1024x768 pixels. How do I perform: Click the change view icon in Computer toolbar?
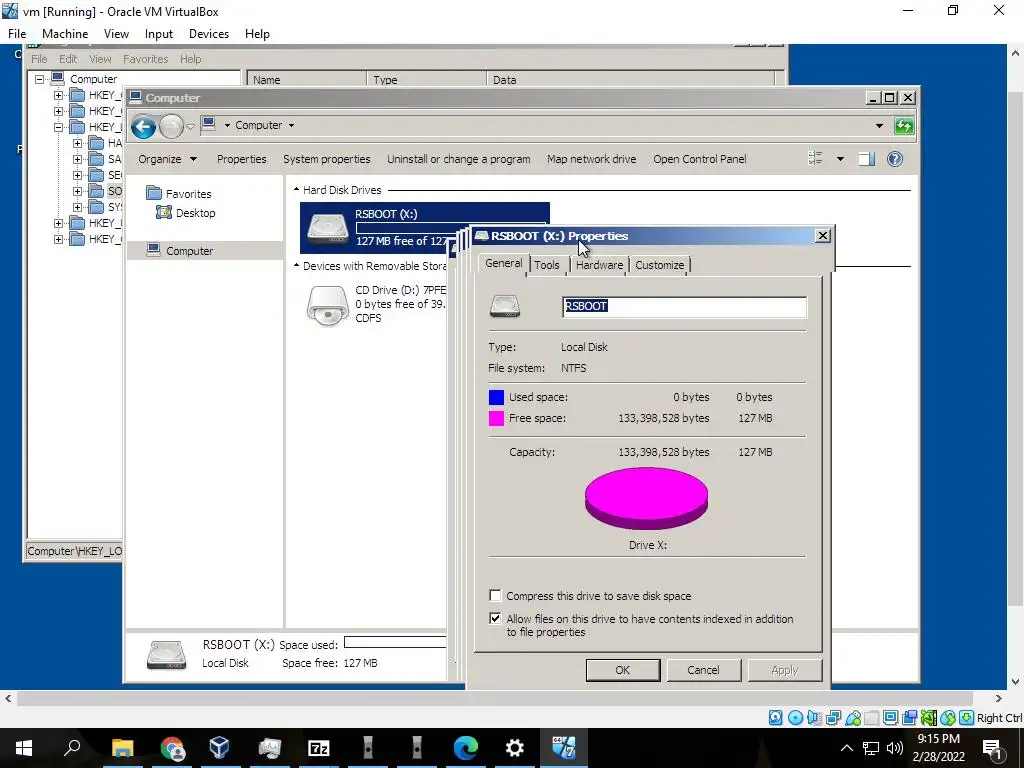coord(815,159)
